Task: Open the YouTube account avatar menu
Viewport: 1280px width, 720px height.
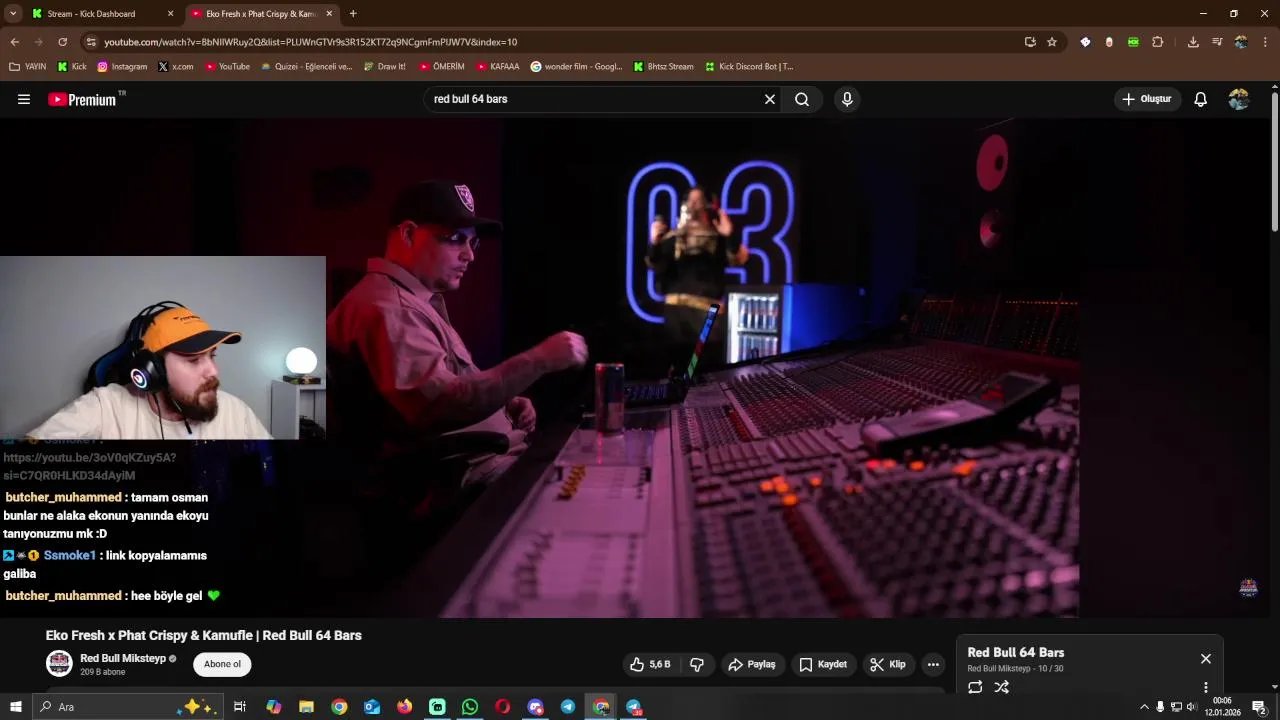Action: click(x=1239, y=99)
